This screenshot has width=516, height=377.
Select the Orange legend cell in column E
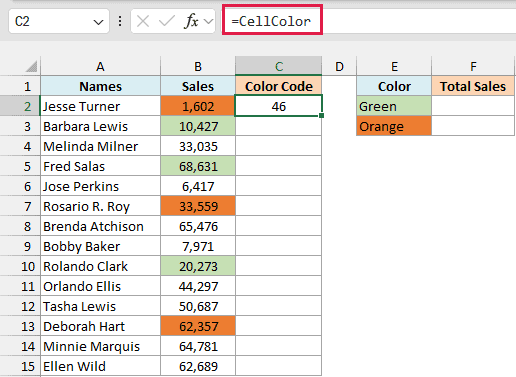[x=394, y=126]
